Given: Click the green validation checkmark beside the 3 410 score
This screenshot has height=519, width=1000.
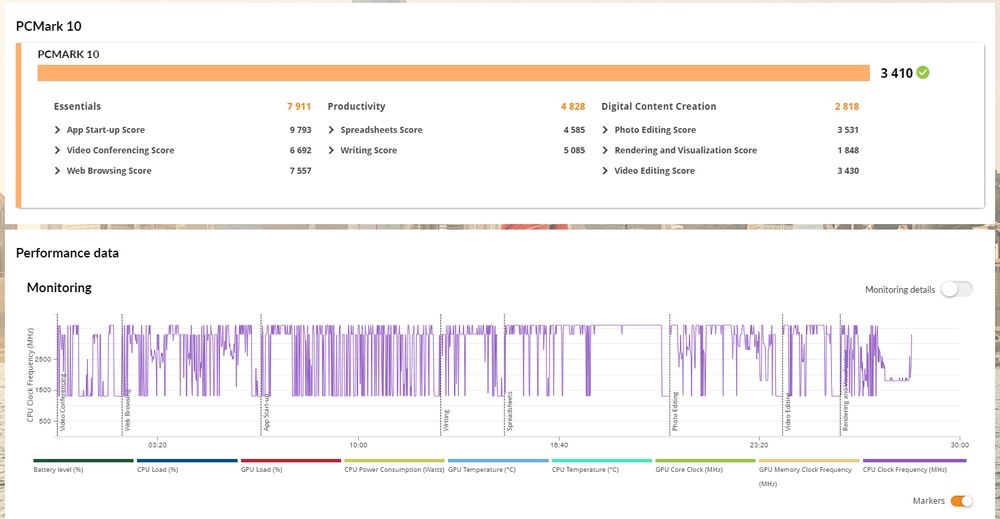Looking at the screenshot, I should 923,73.
